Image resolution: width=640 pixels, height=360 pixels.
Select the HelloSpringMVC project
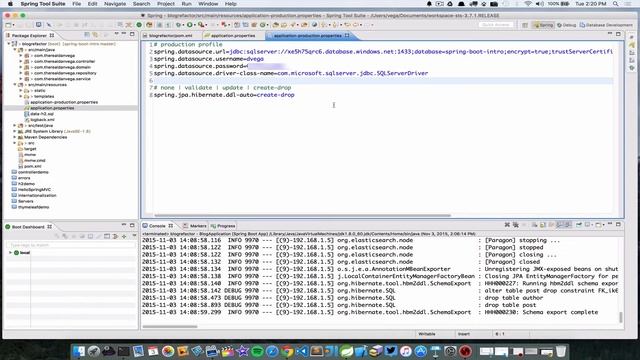34,189
